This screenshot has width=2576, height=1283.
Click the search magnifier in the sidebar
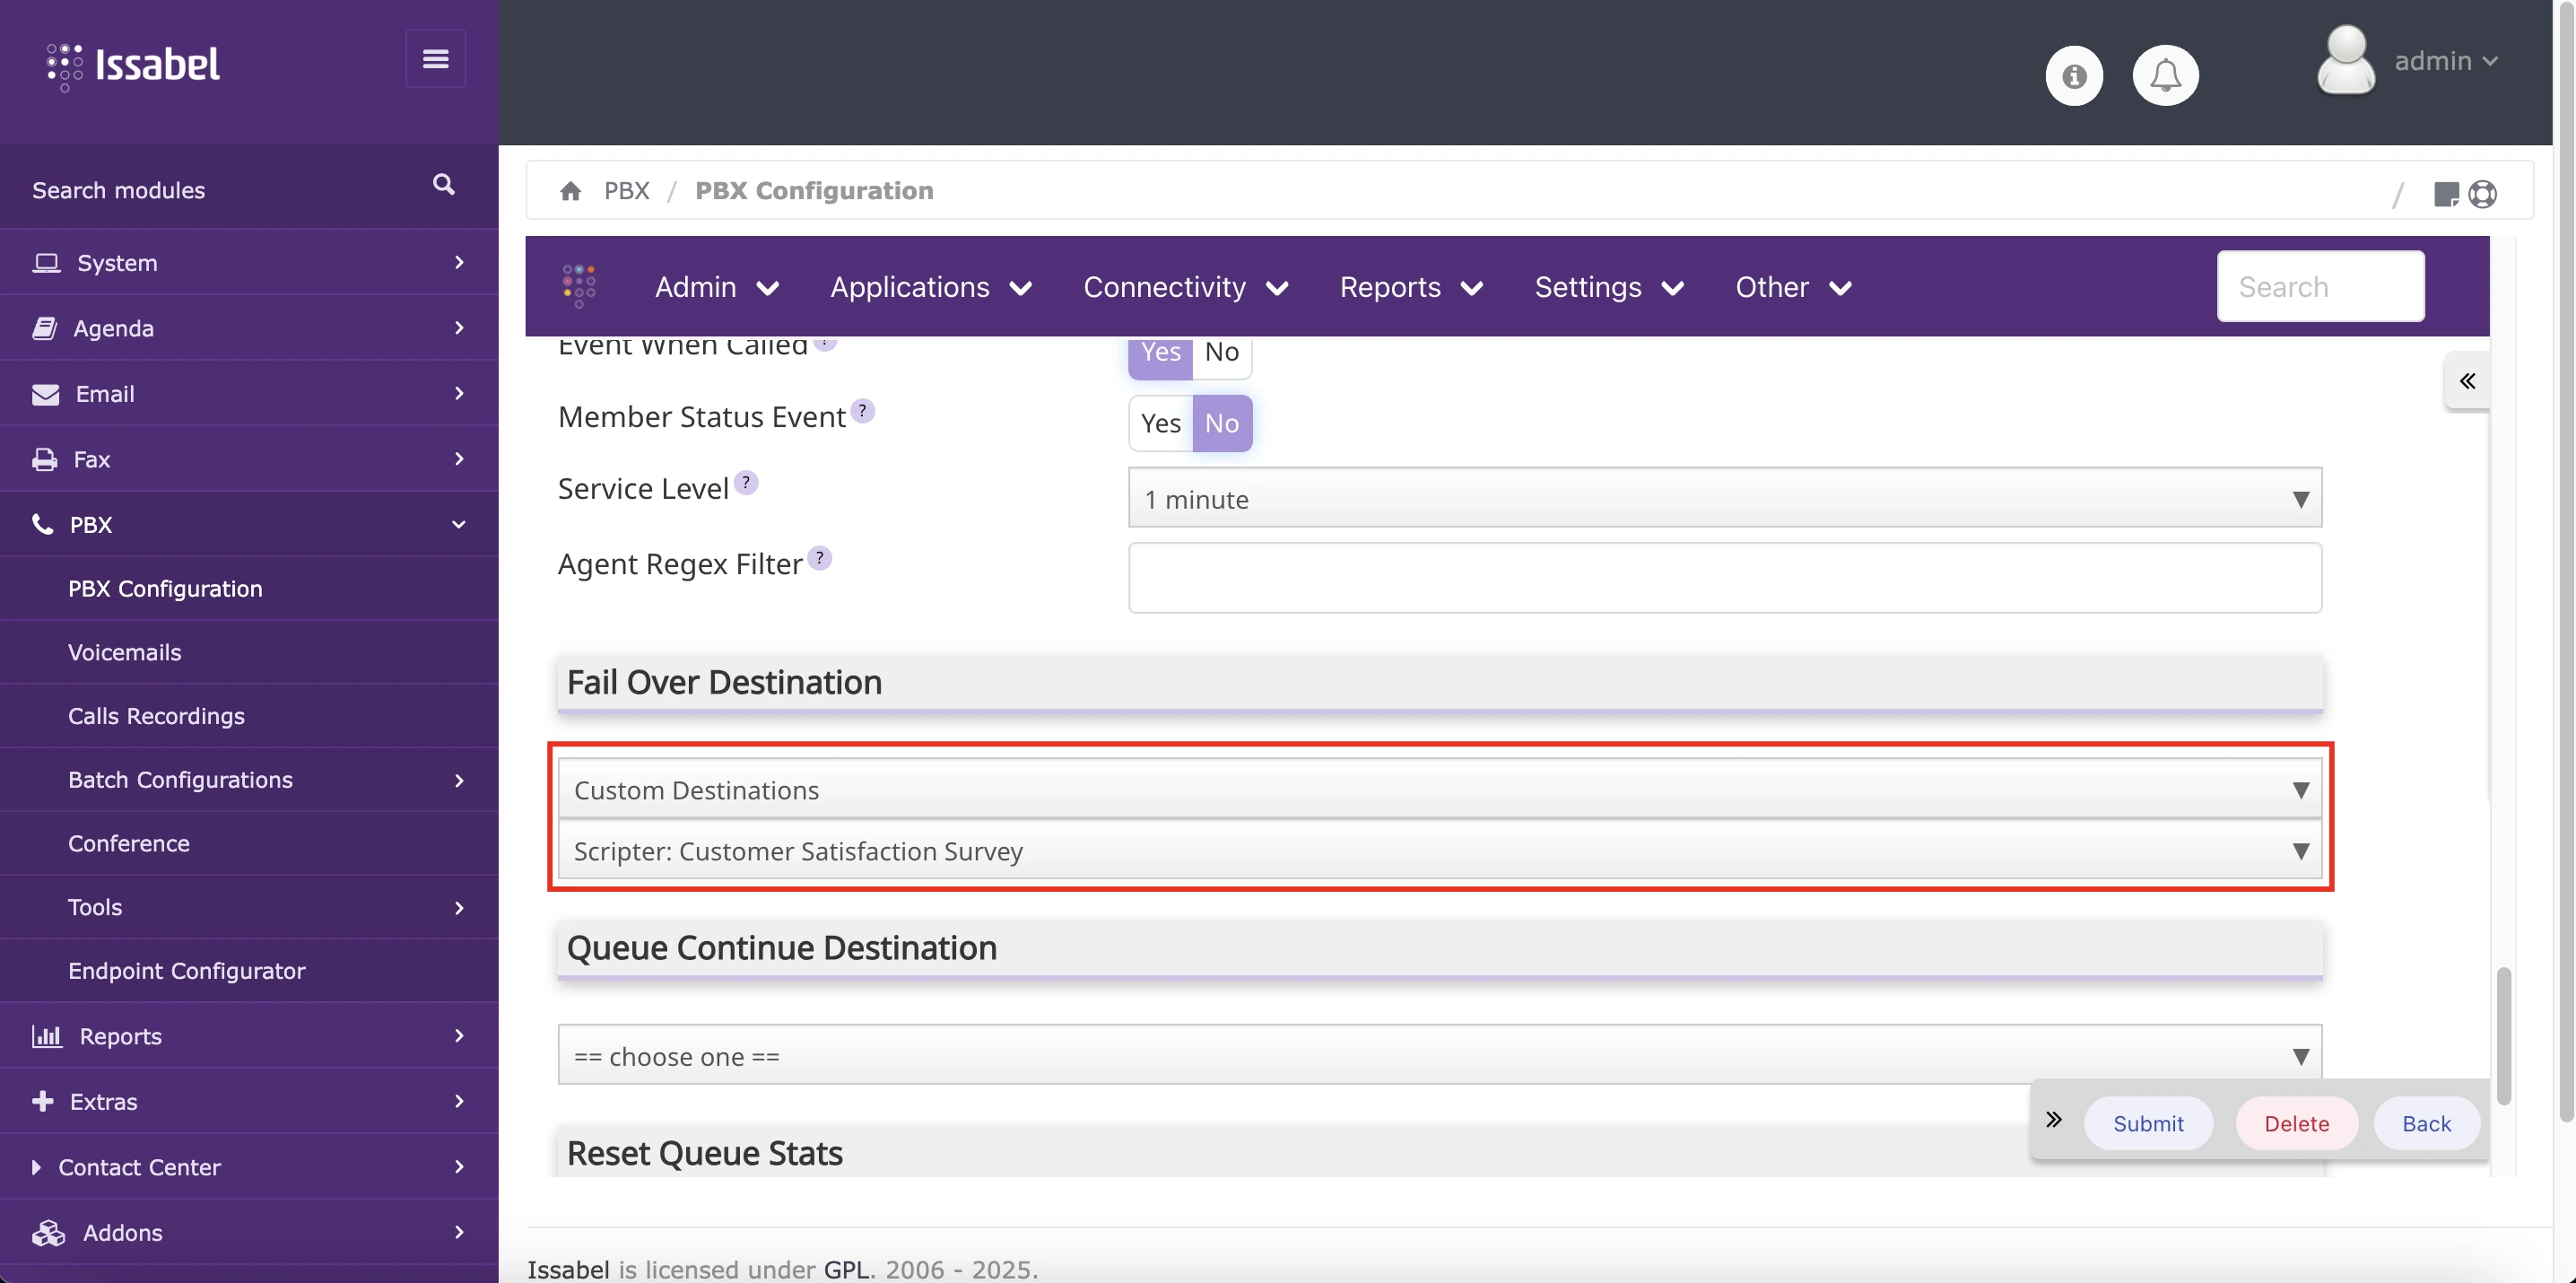click(443, 185)
